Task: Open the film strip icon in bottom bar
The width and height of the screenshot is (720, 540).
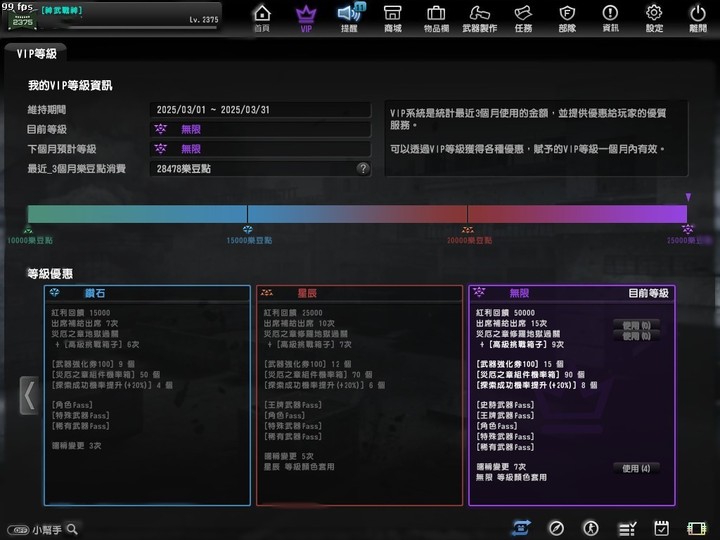Action: tap(696, 529)
